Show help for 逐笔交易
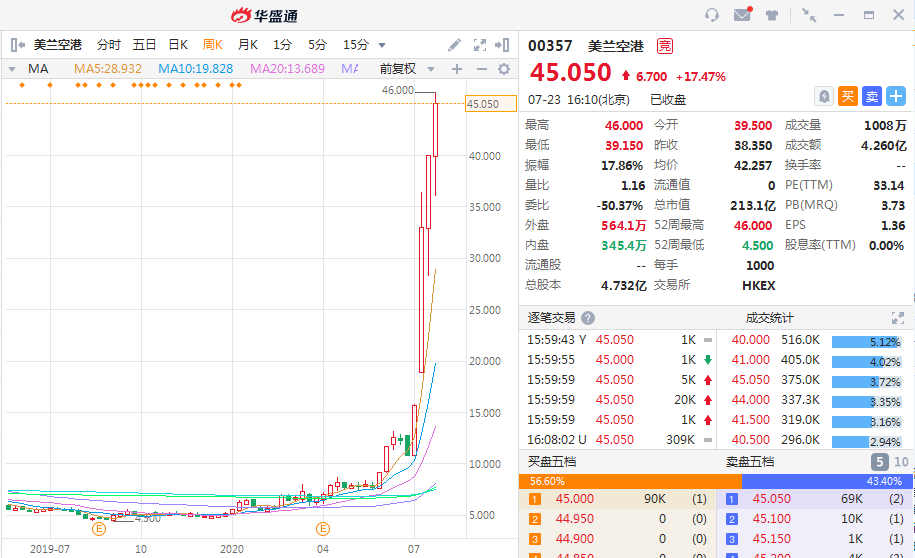The width and height of the screenshot is (915, 558). (x=588, y=318)
